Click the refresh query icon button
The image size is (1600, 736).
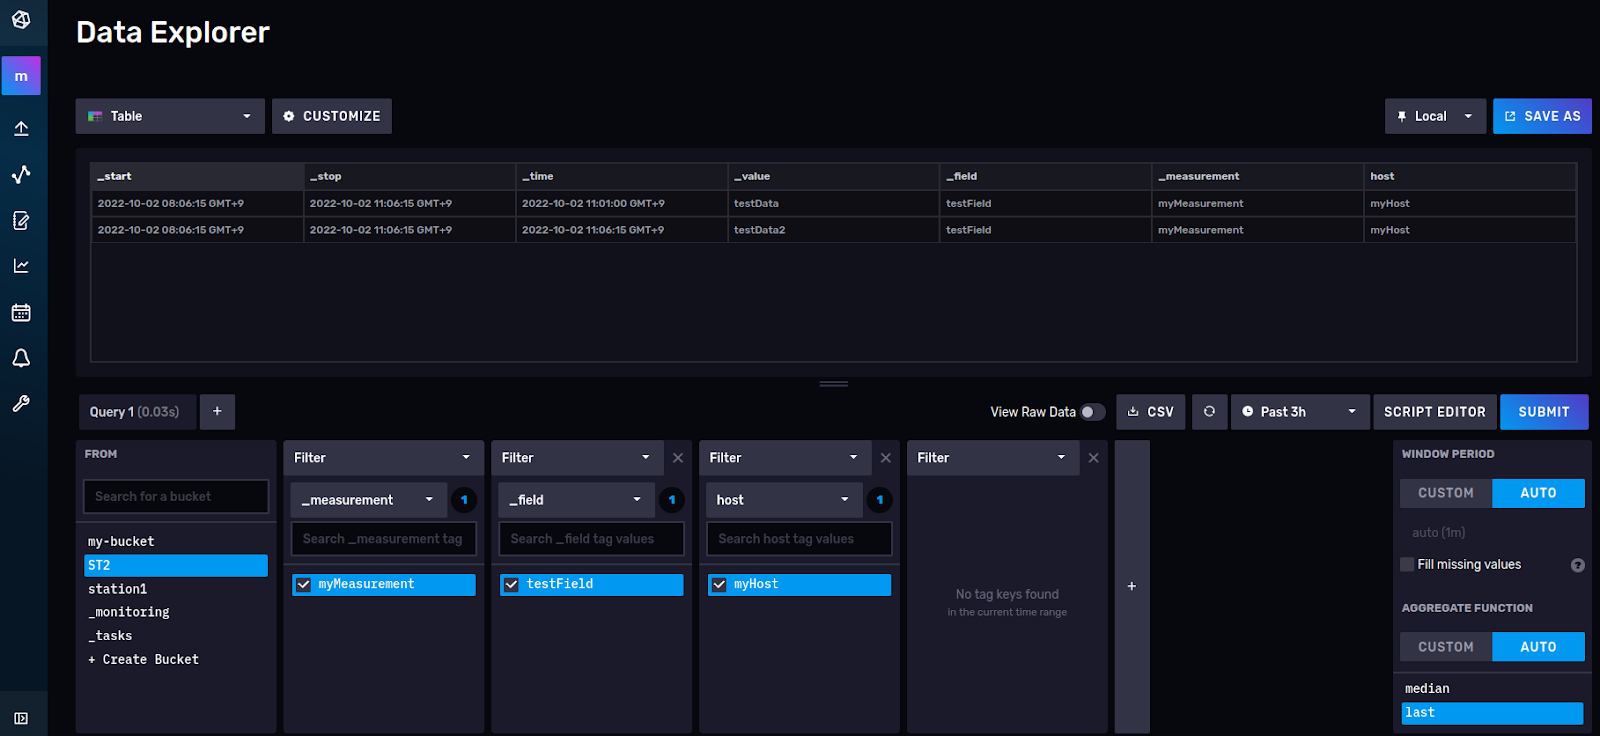point(1209,412)
